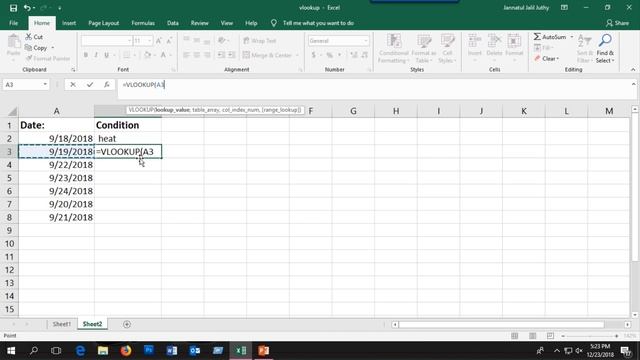
Task: Toggle Underline formatting
Action: click(x=107, y=55)
